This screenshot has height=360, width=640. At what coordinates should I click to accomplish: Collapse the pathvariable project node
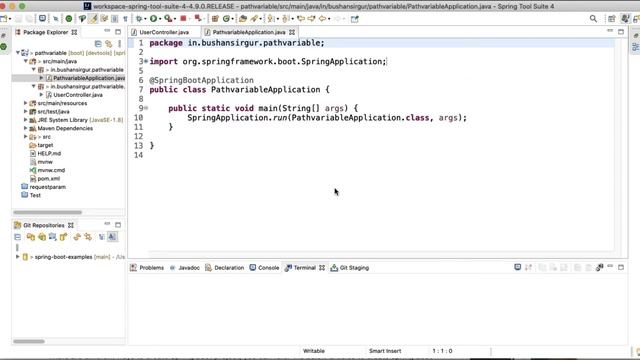point(18,53)
